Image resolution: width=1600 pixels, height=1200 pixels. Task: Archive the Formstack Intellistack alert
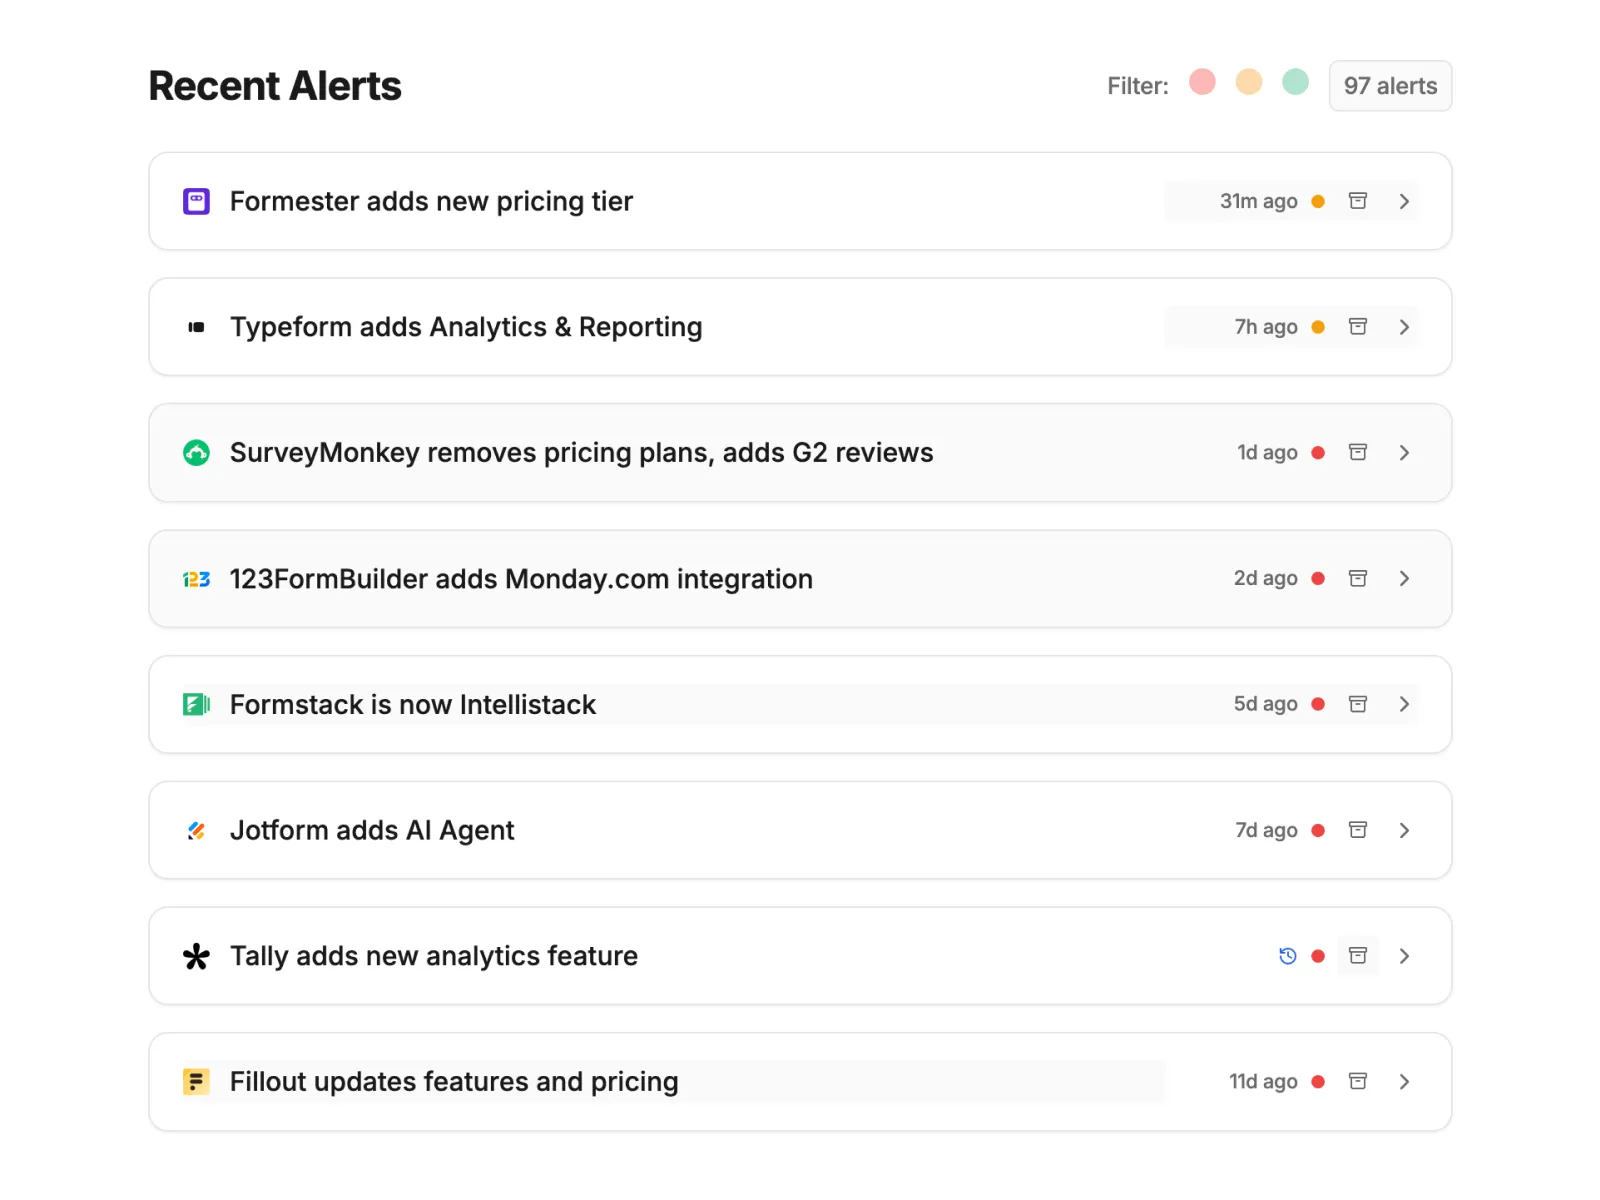point(1357,704)
